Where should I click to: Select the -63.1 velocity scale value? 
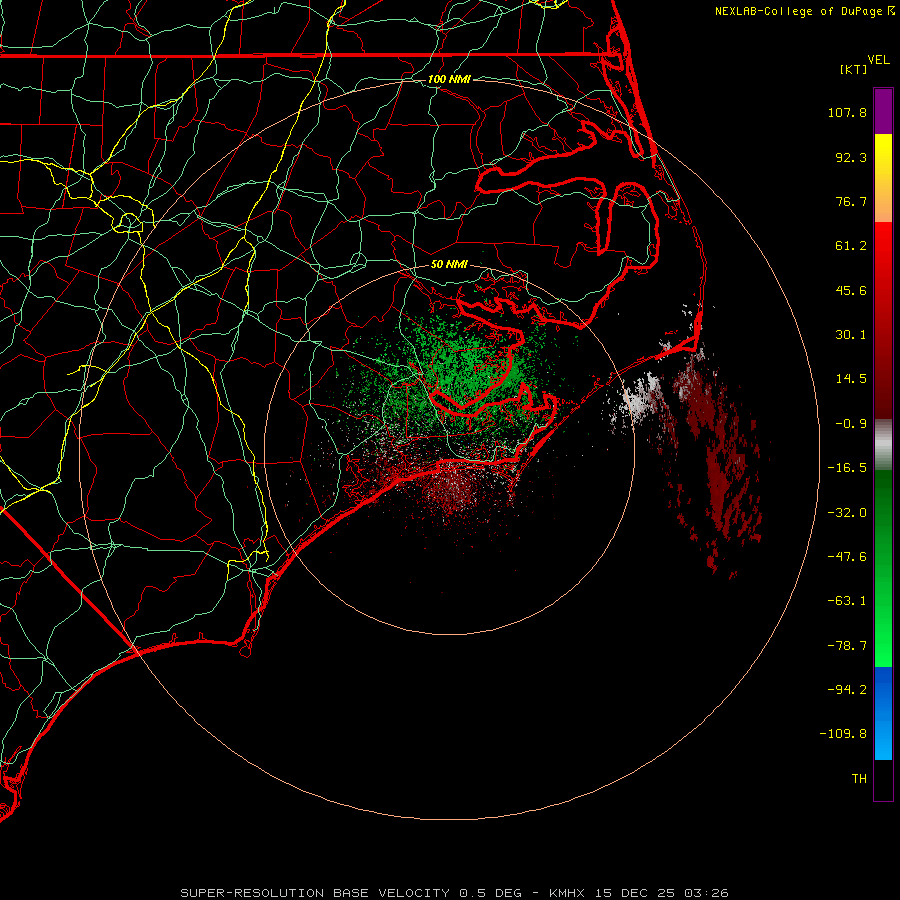(847, 601)
